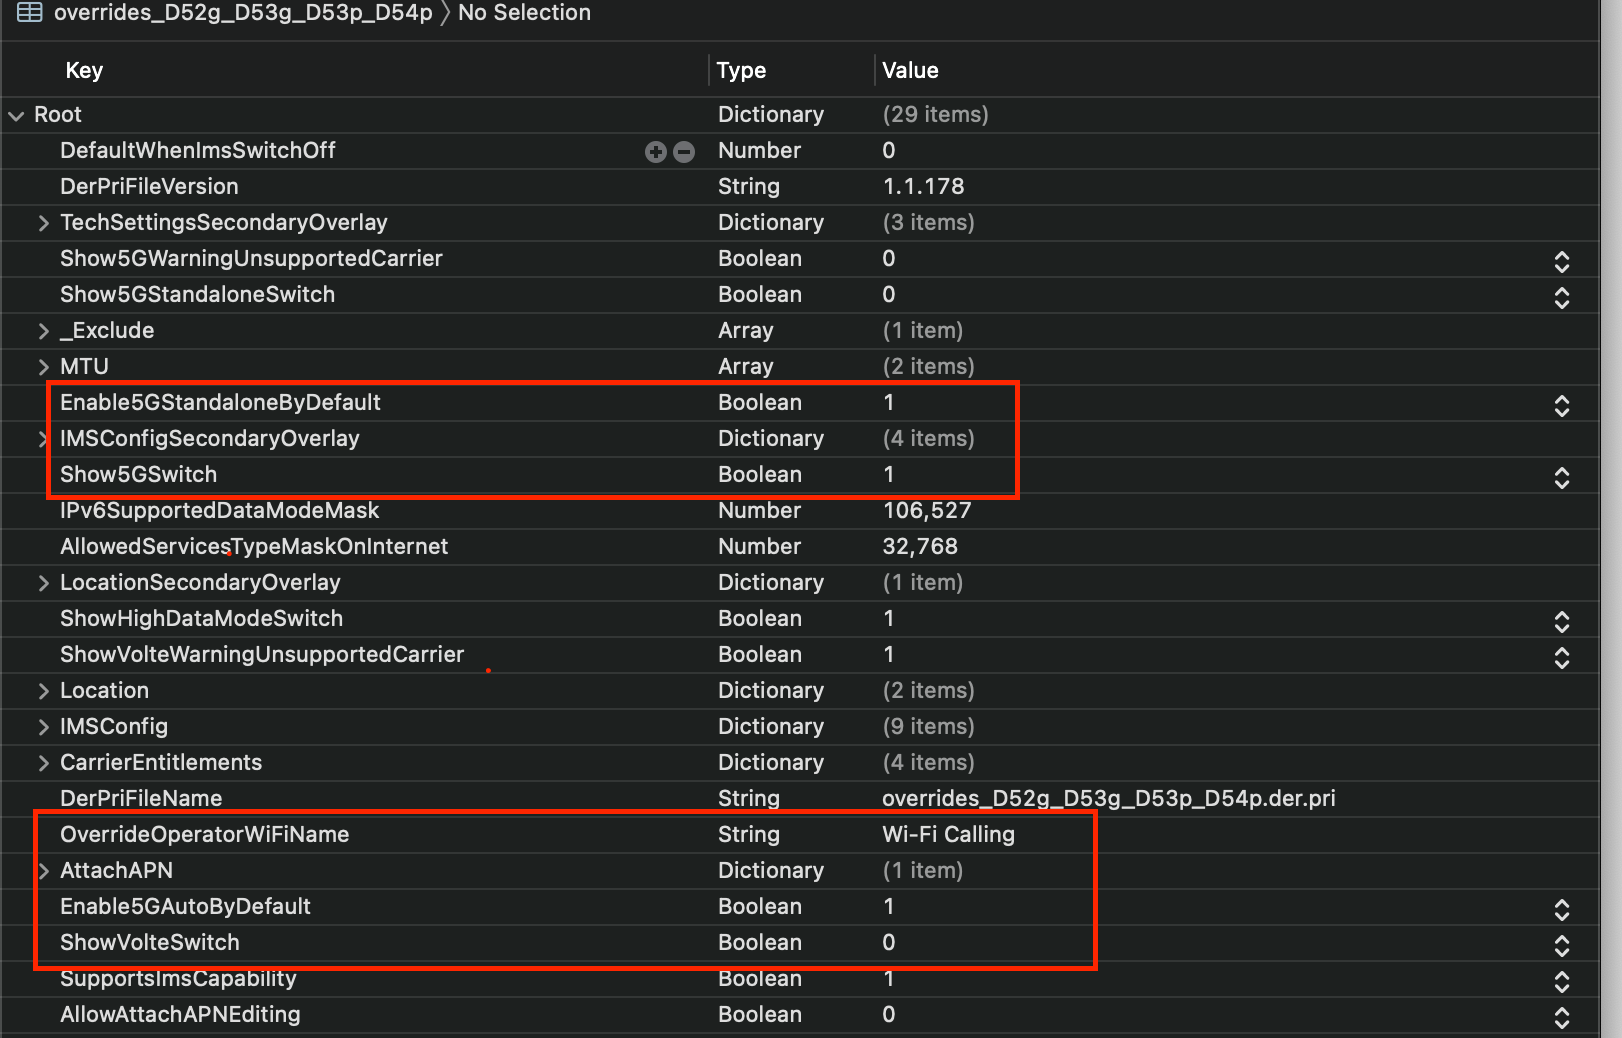Expand the MTU array
Image resolution: width=1622 pixels, height=1038 pixels.
click(x=43, y=367)
